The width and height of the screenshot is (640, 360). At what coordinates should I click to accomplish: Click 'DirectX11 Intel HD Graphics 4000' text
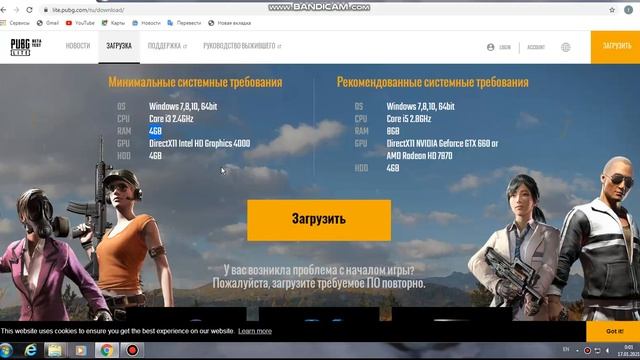point(200,143)
